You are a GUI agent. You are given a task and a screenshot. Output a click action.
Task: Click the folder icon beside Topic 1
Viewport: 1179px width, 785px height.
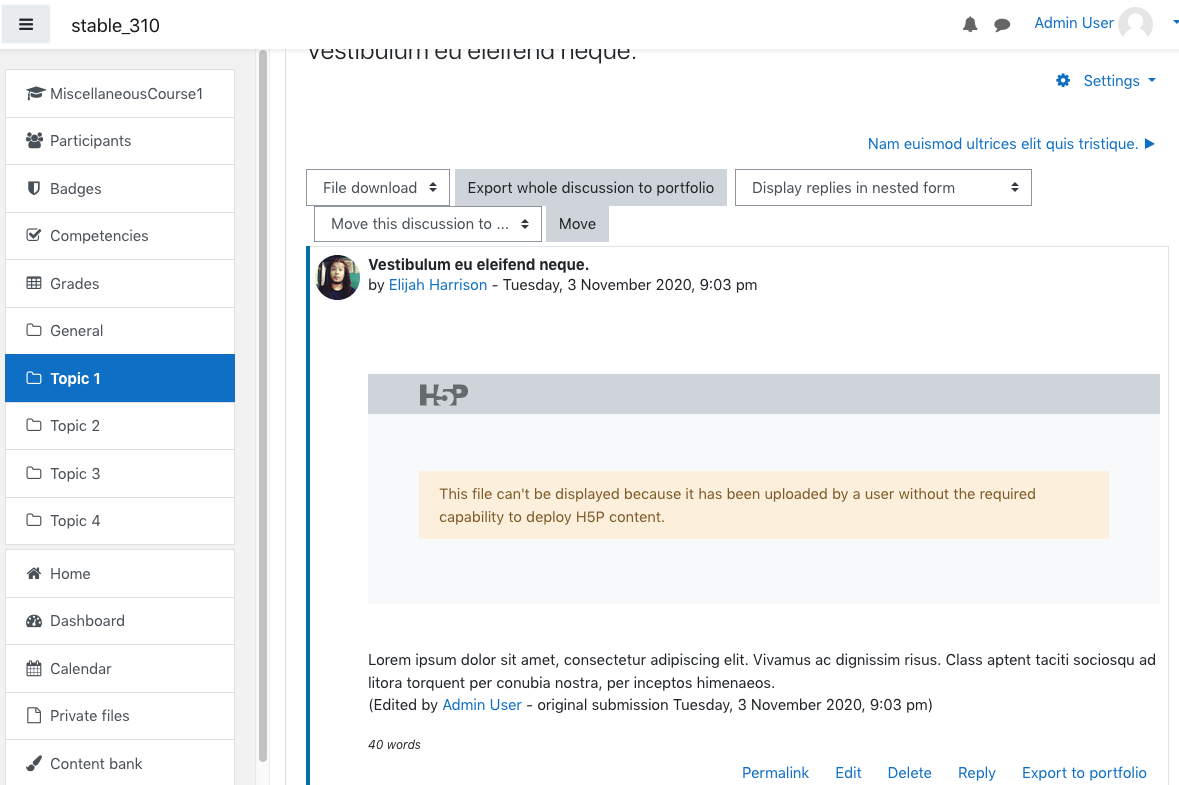[x=34, y=377]
